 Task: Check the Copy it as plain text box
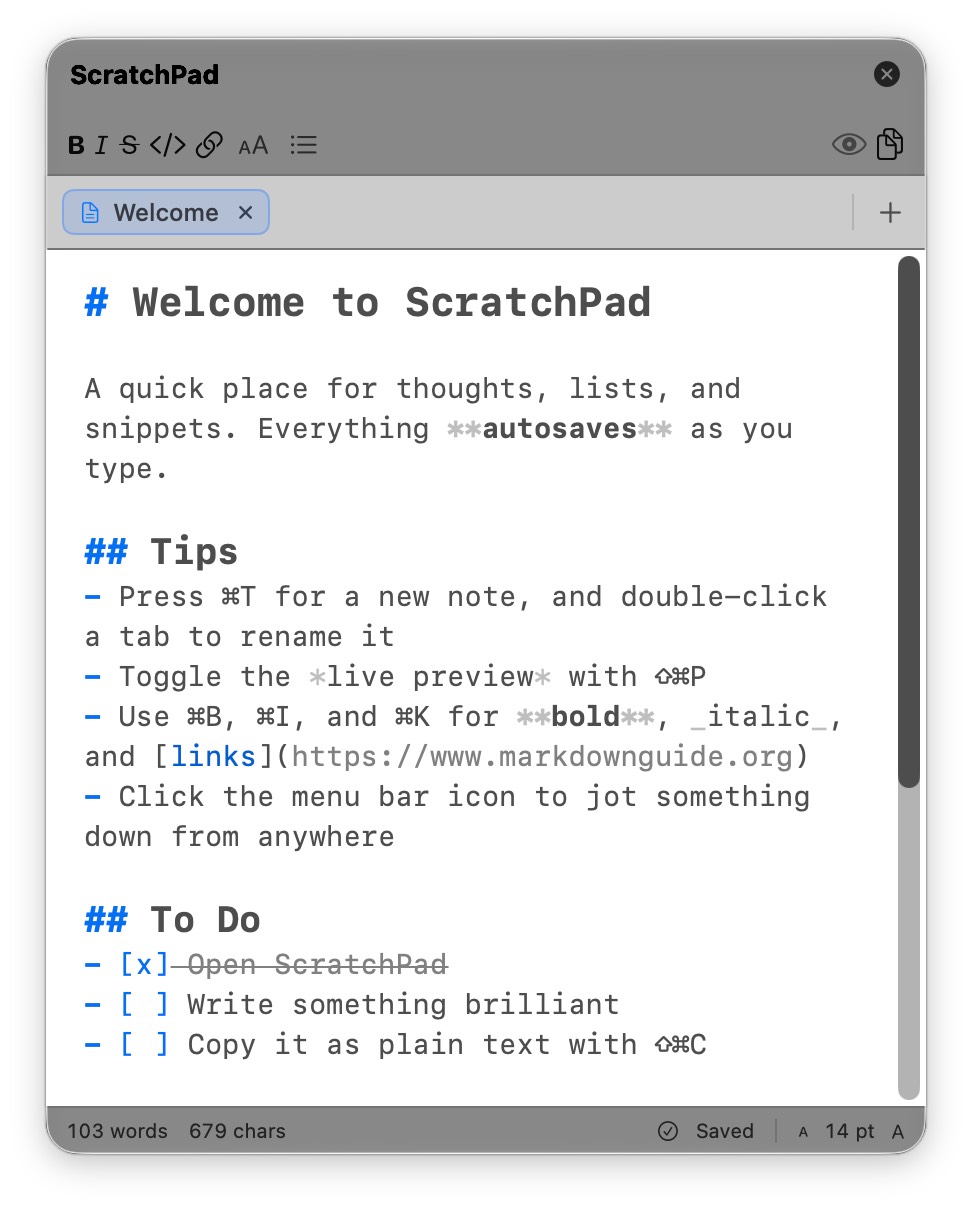pos(145,1045)
